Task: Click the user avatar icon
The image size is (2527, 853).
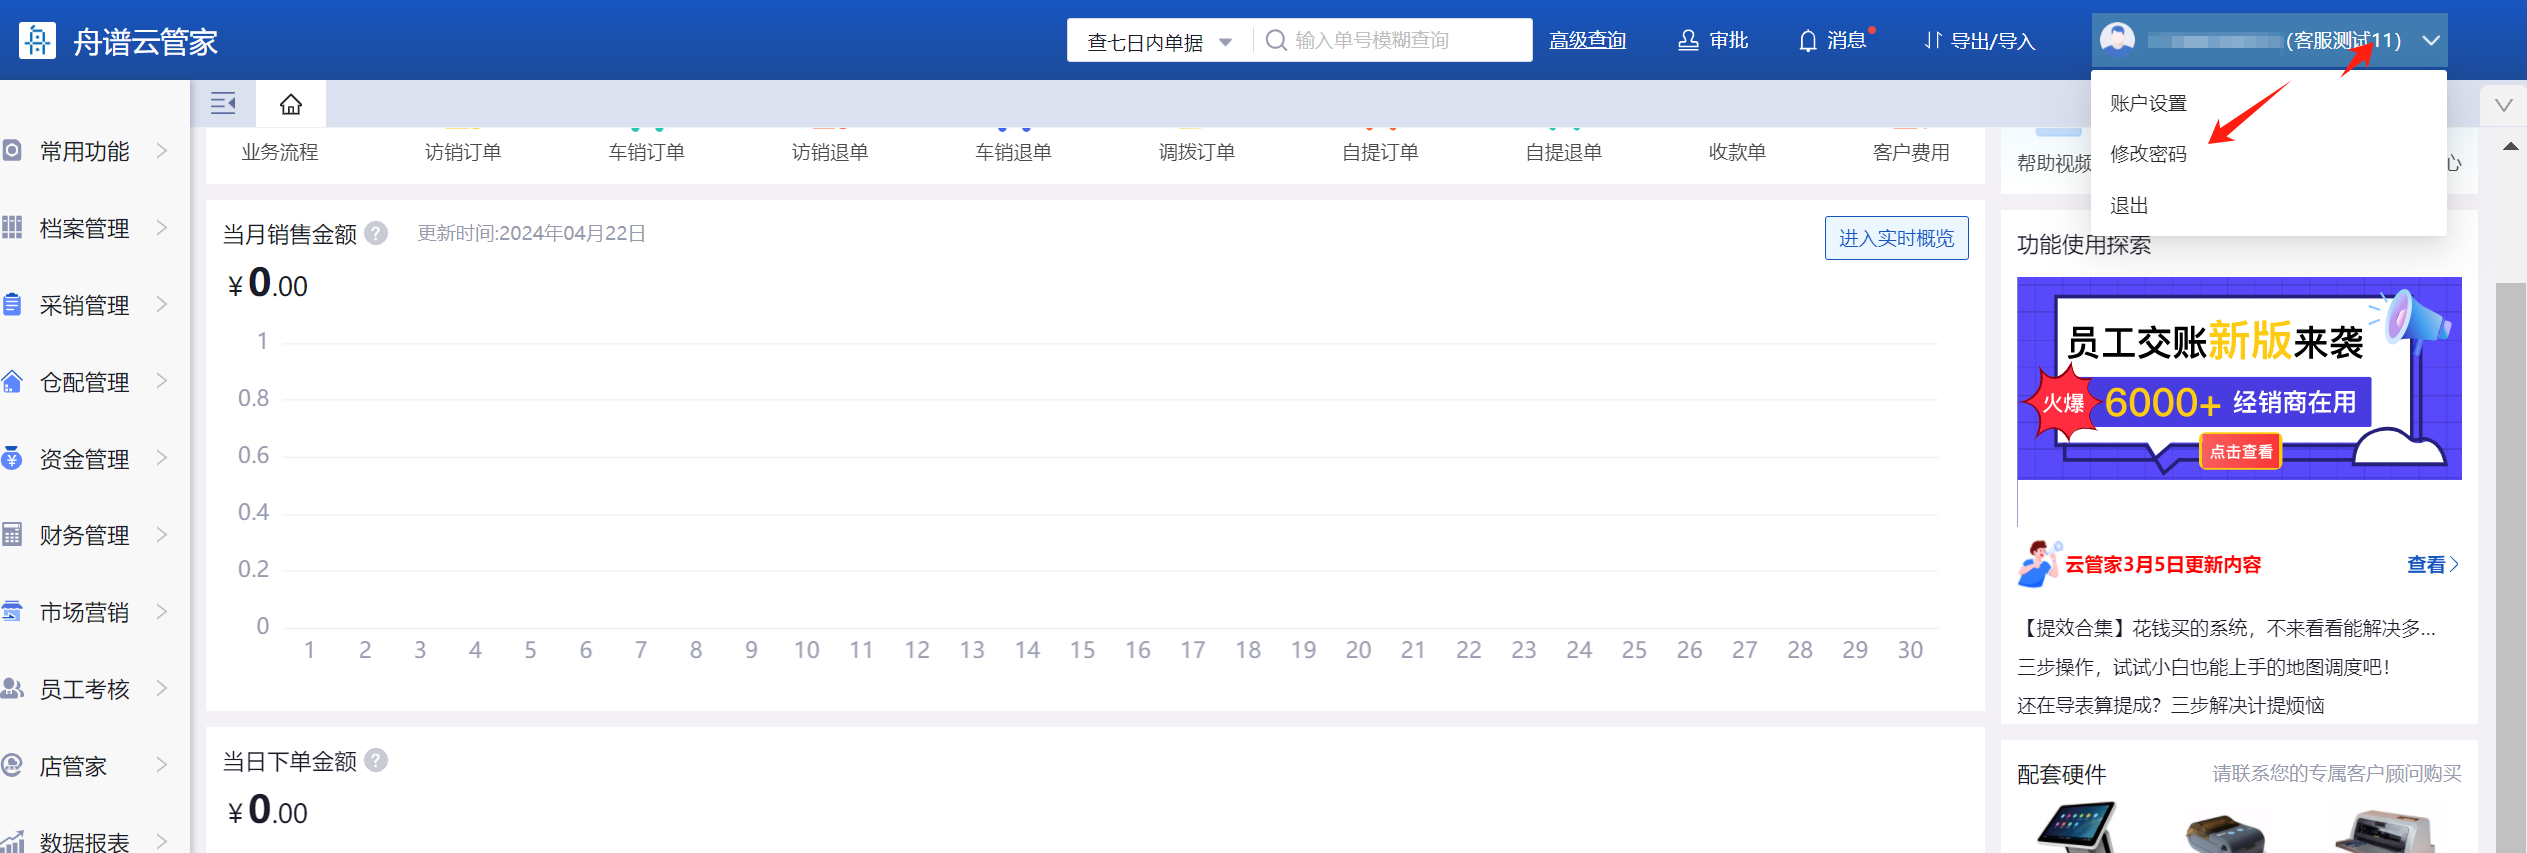Action: (x=2117, y=40)
